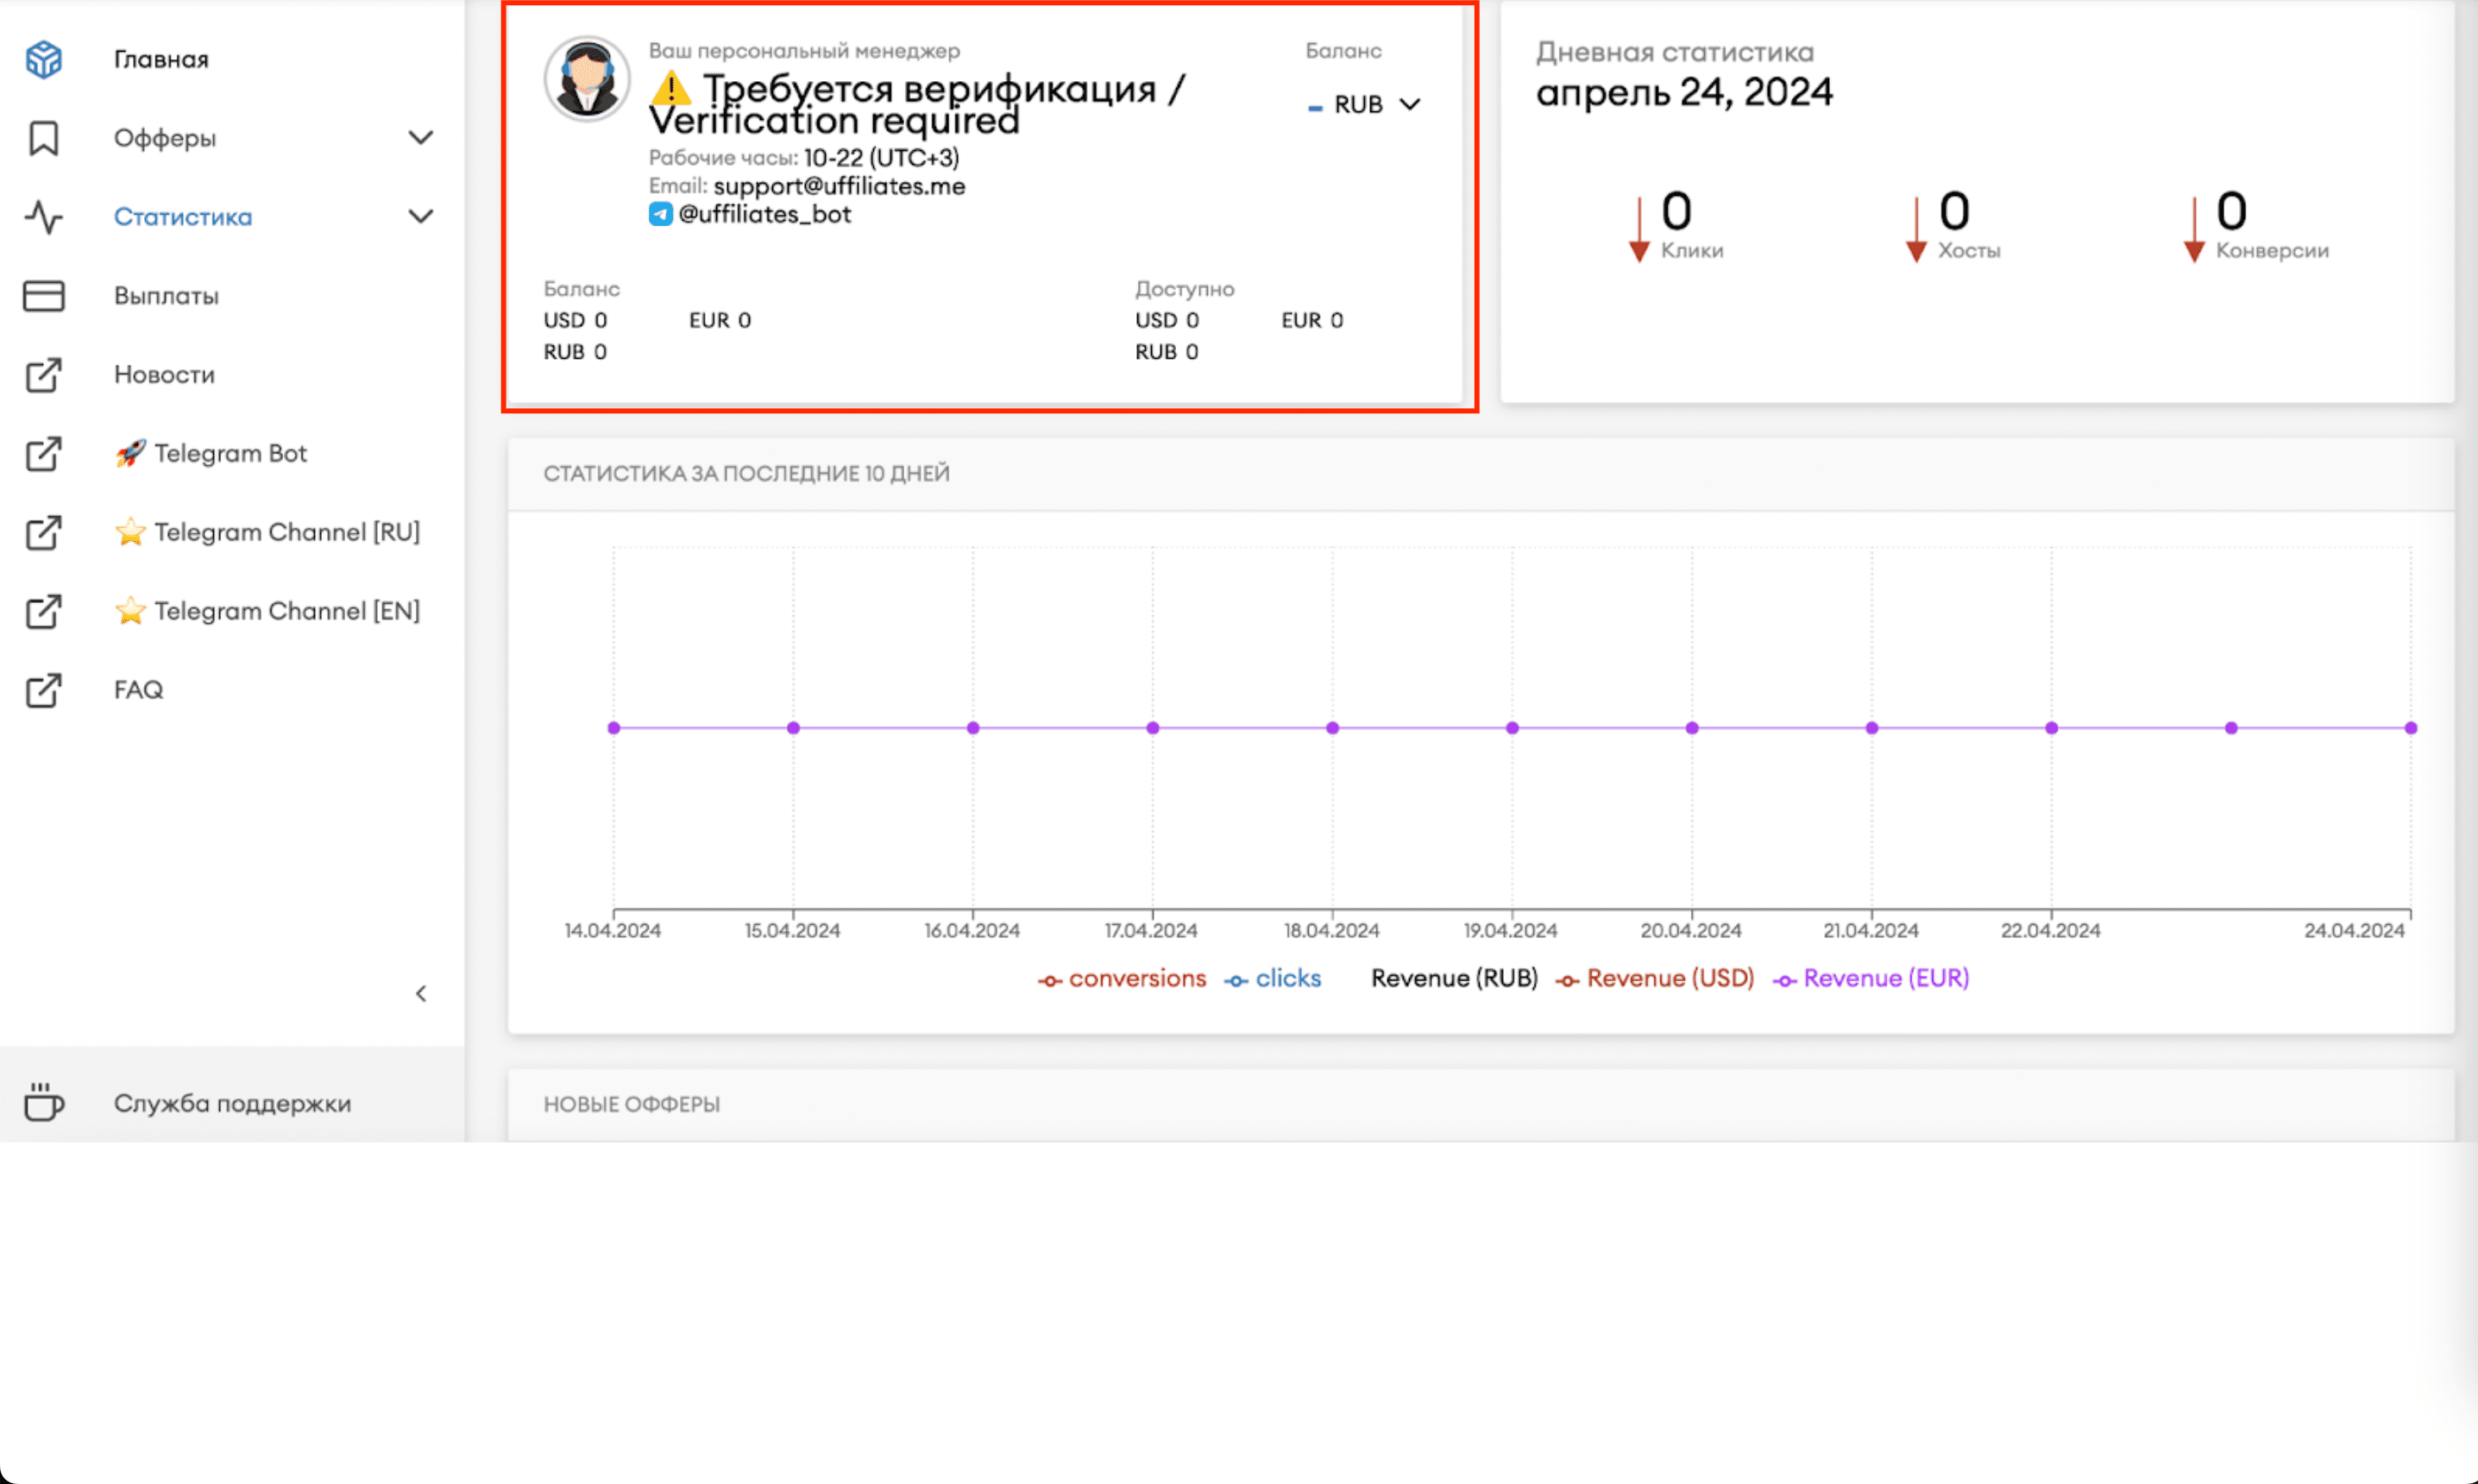Open Telegram Channel [RU] menu item
Viewport: 2478px width, 1484px height.
click(286, 532)
